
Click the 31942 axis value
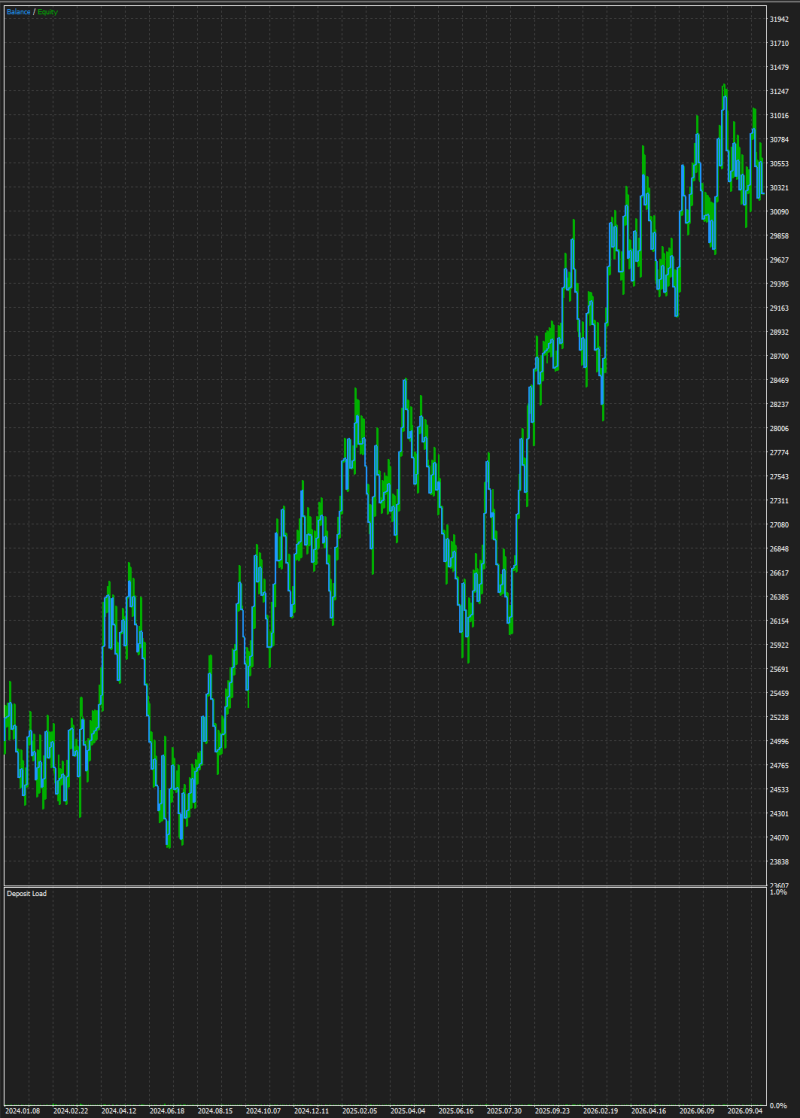(779, 19)
